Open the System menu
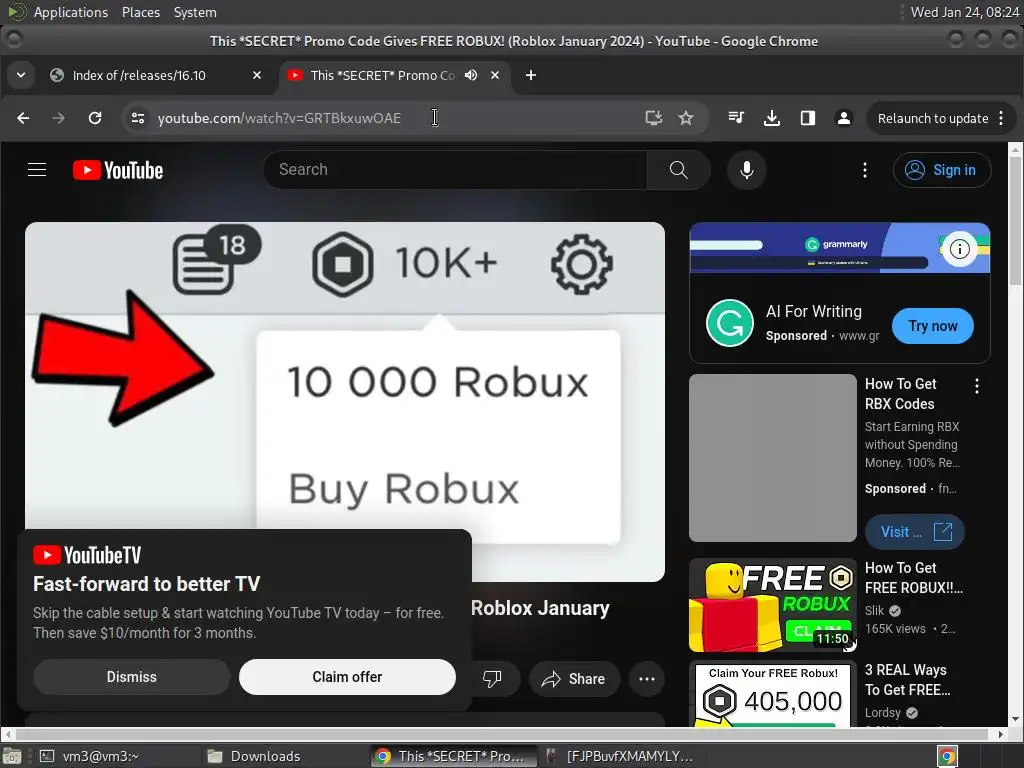The image size is (1024, 768). pos(195,12)
